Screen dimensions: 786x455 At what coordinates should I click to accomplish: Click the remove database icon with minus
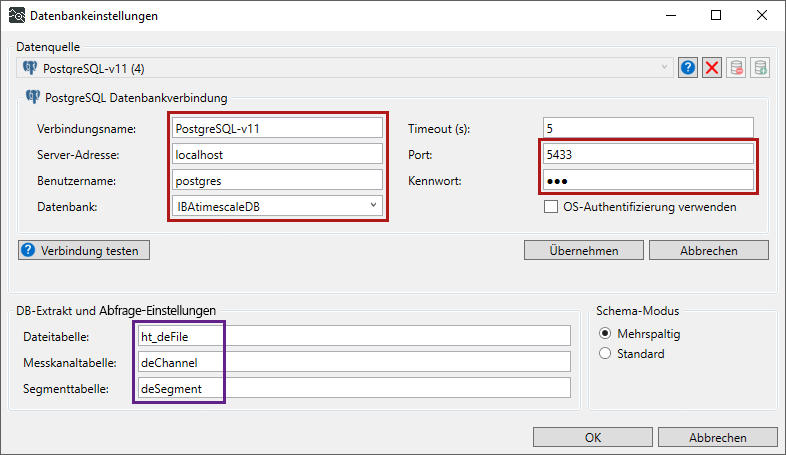(737, 68)
